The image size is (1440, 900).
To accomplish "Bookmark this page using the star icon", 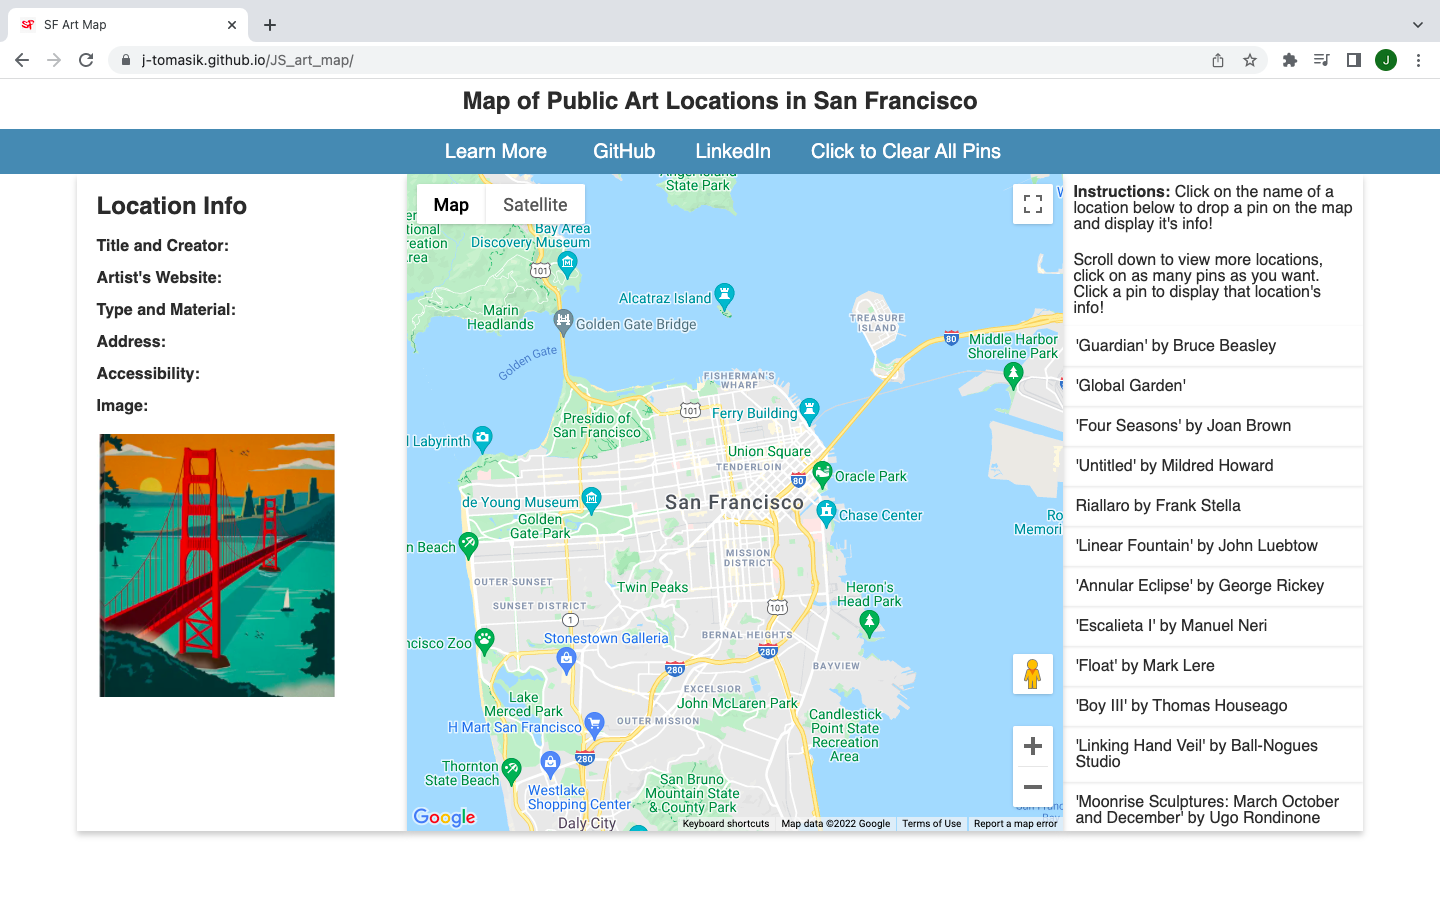I will click(x=1250, y=60).
